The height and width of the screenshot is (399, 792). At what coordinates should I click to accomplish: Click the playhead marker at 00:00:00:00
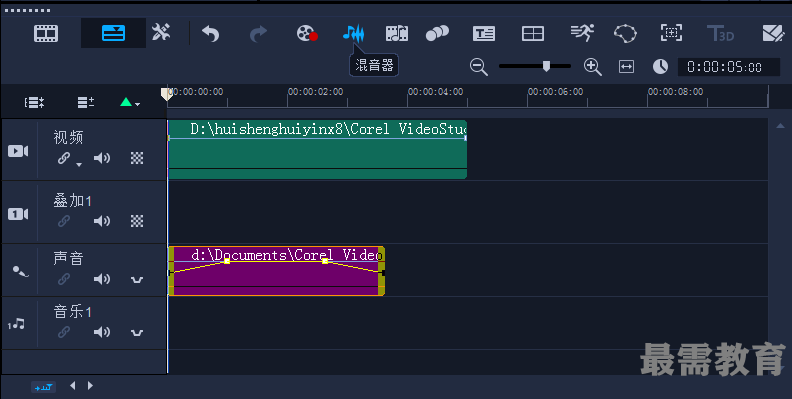click(x=166, y=94)
